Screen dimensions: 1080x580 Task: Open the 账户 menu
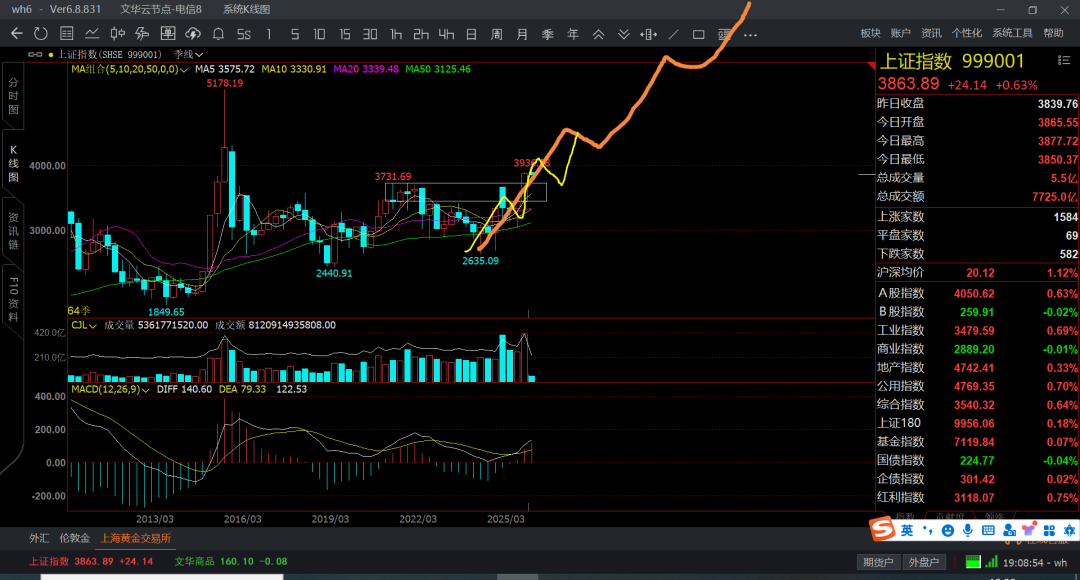tap(900, 33)
